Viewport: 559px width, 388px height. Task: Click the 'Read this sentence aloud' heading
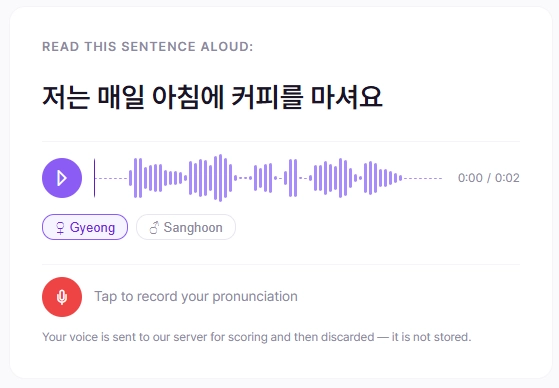pyautogui.click(x=148, y=47)
